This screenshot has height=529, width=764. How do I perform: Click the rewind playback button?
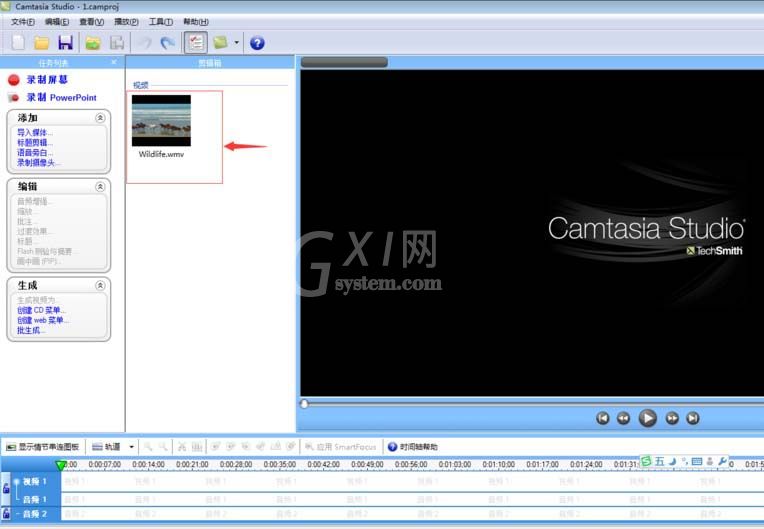623,418
